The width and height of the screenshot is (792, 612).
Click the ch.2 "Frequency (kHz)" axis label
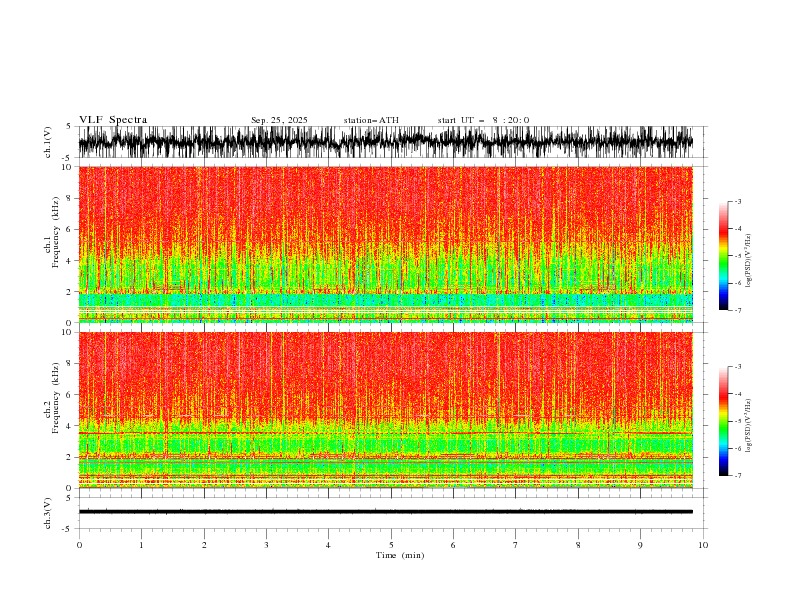click(56, 398)
